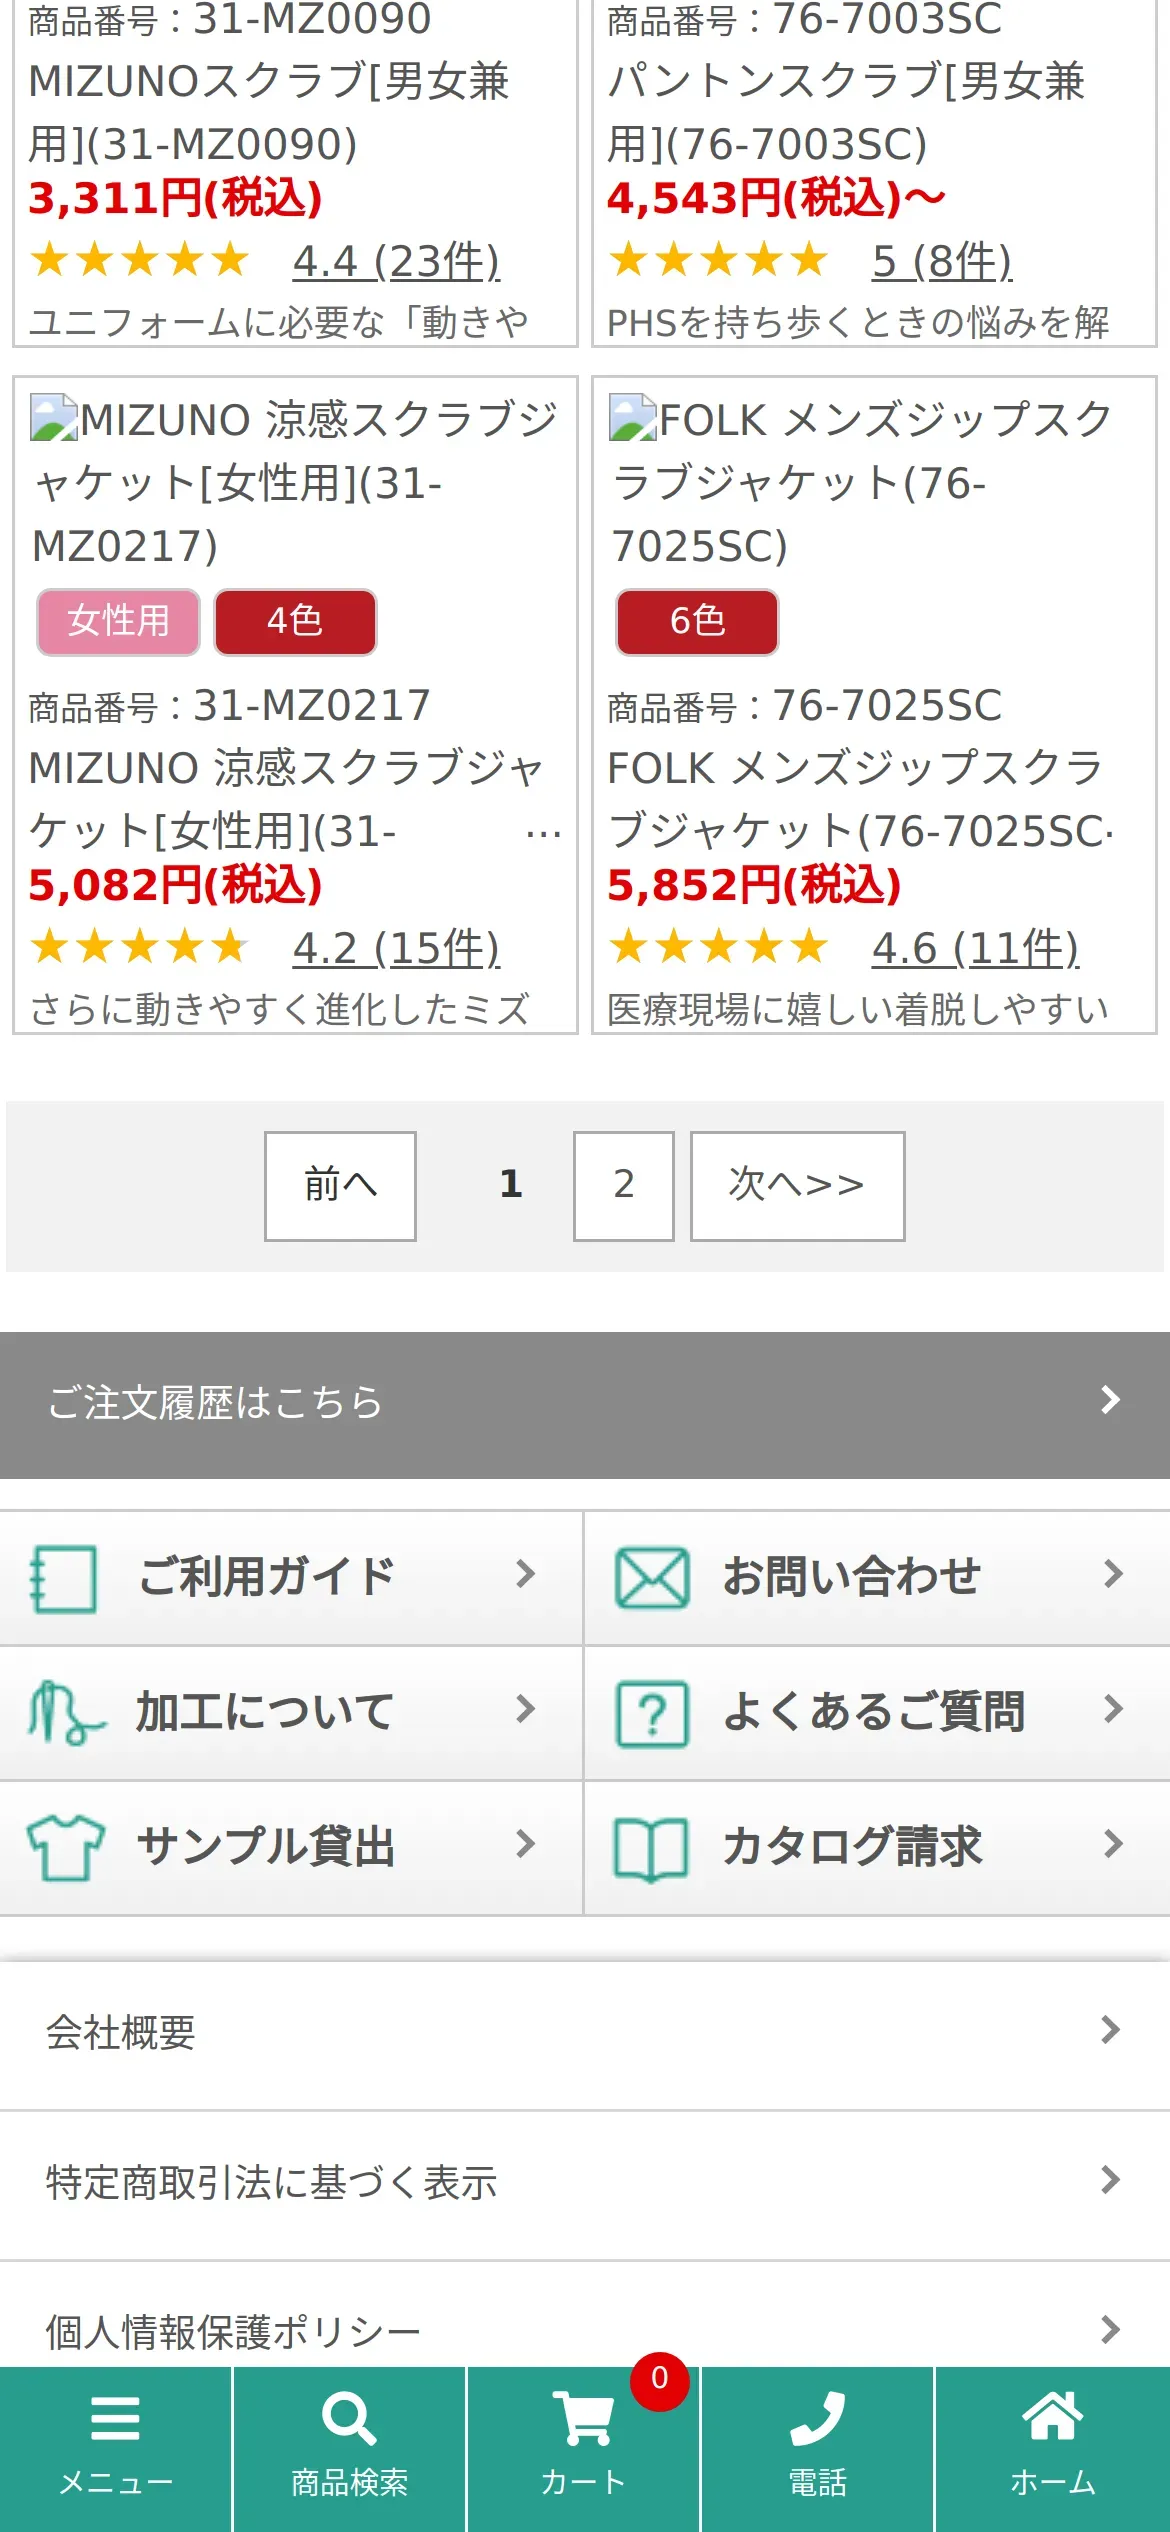Open 特定商取引法に基づく表示 entry

[x=585, y=2185]
